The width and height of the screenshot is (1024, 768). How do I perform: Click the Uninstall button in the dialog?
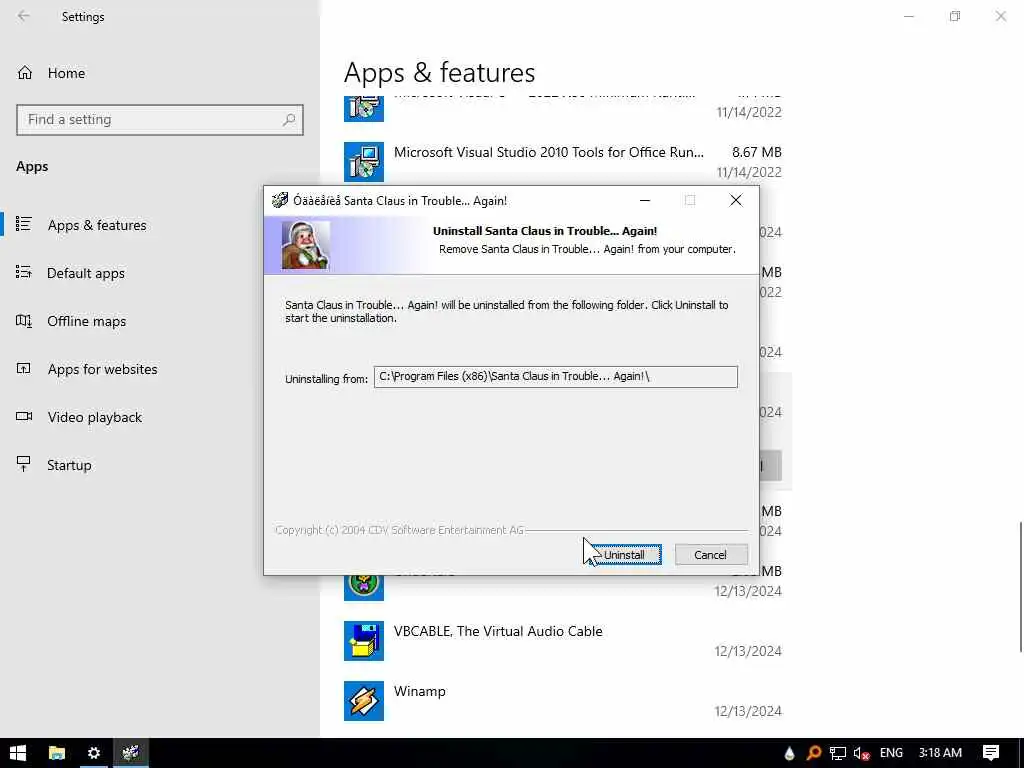624,554
